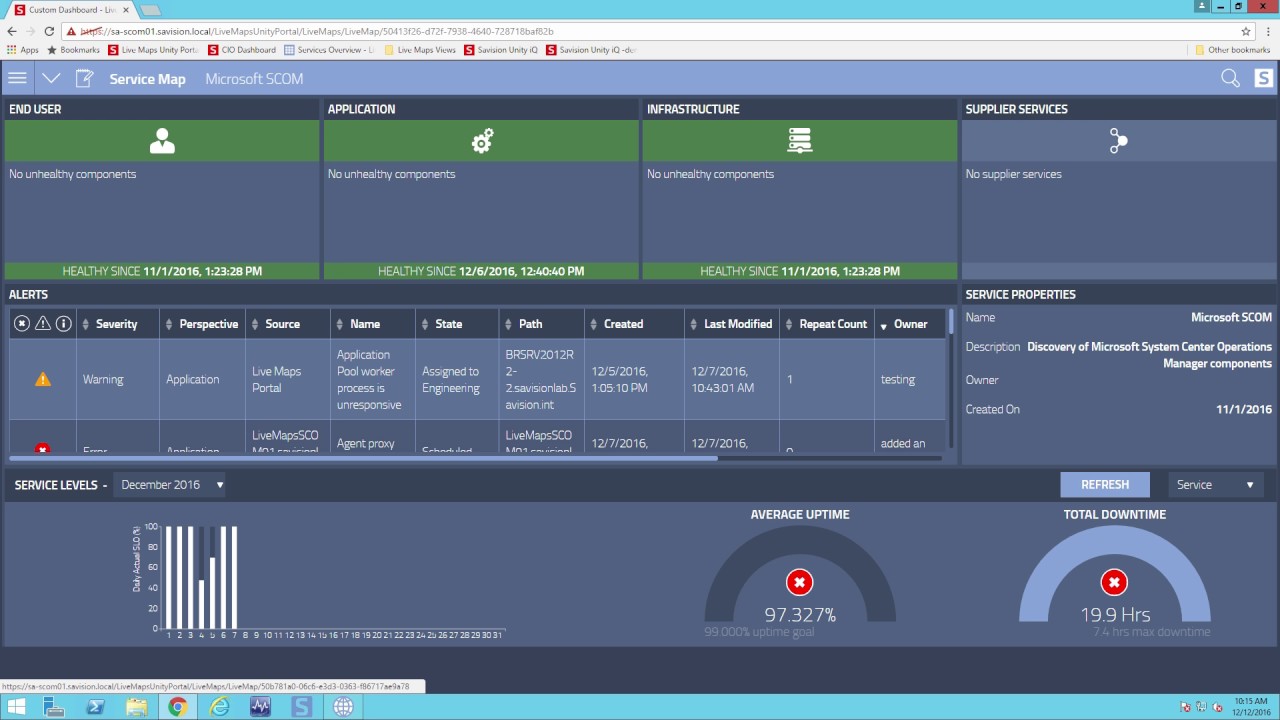Sort alerts by Last Modified column
The height and width of the screenshot is (720, 1280).
click(732, 324)
